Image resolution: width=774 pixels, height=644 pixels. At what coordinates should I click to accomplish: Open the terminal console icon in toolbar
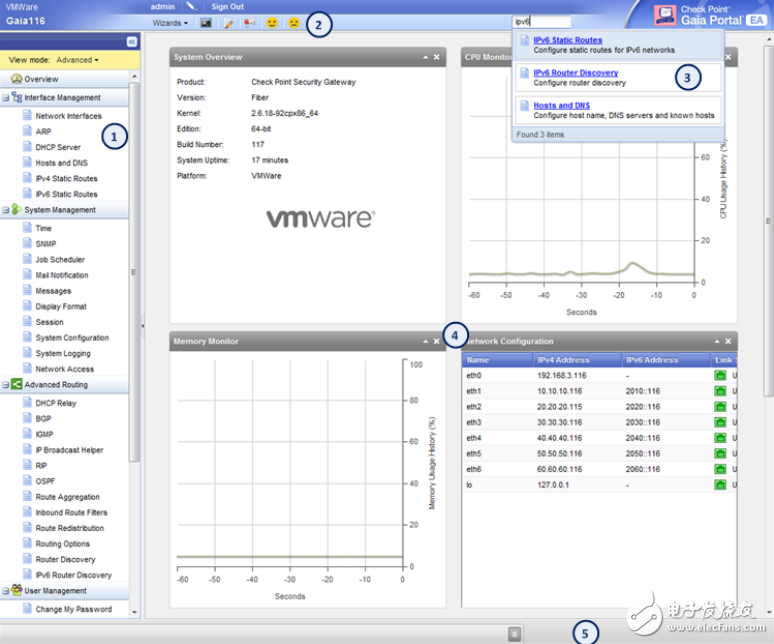206,22
